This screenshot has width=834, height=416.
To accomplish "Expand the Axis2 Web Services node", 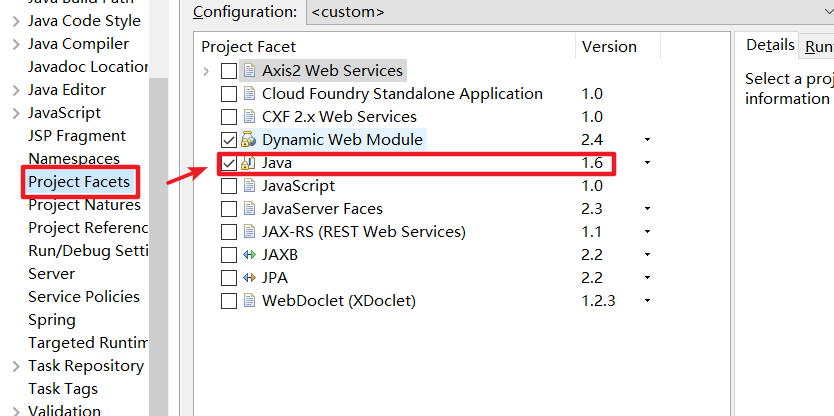I will [x=207, y=71].
